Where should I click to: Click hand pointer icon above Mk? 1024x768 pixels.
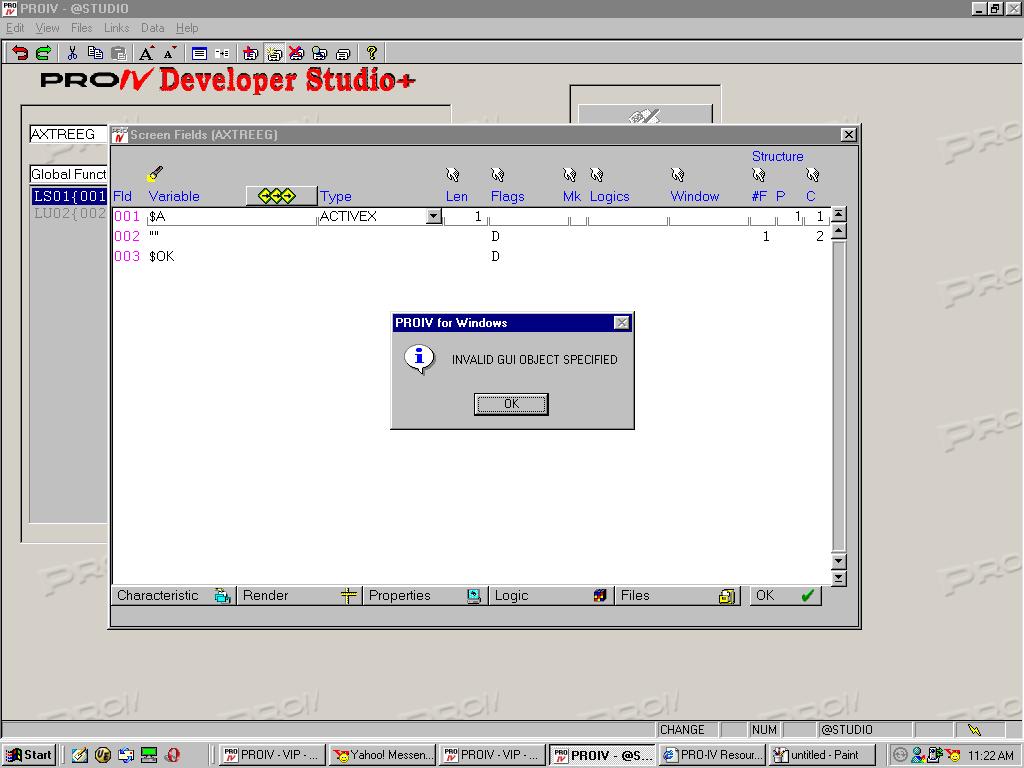click(569, 174)
